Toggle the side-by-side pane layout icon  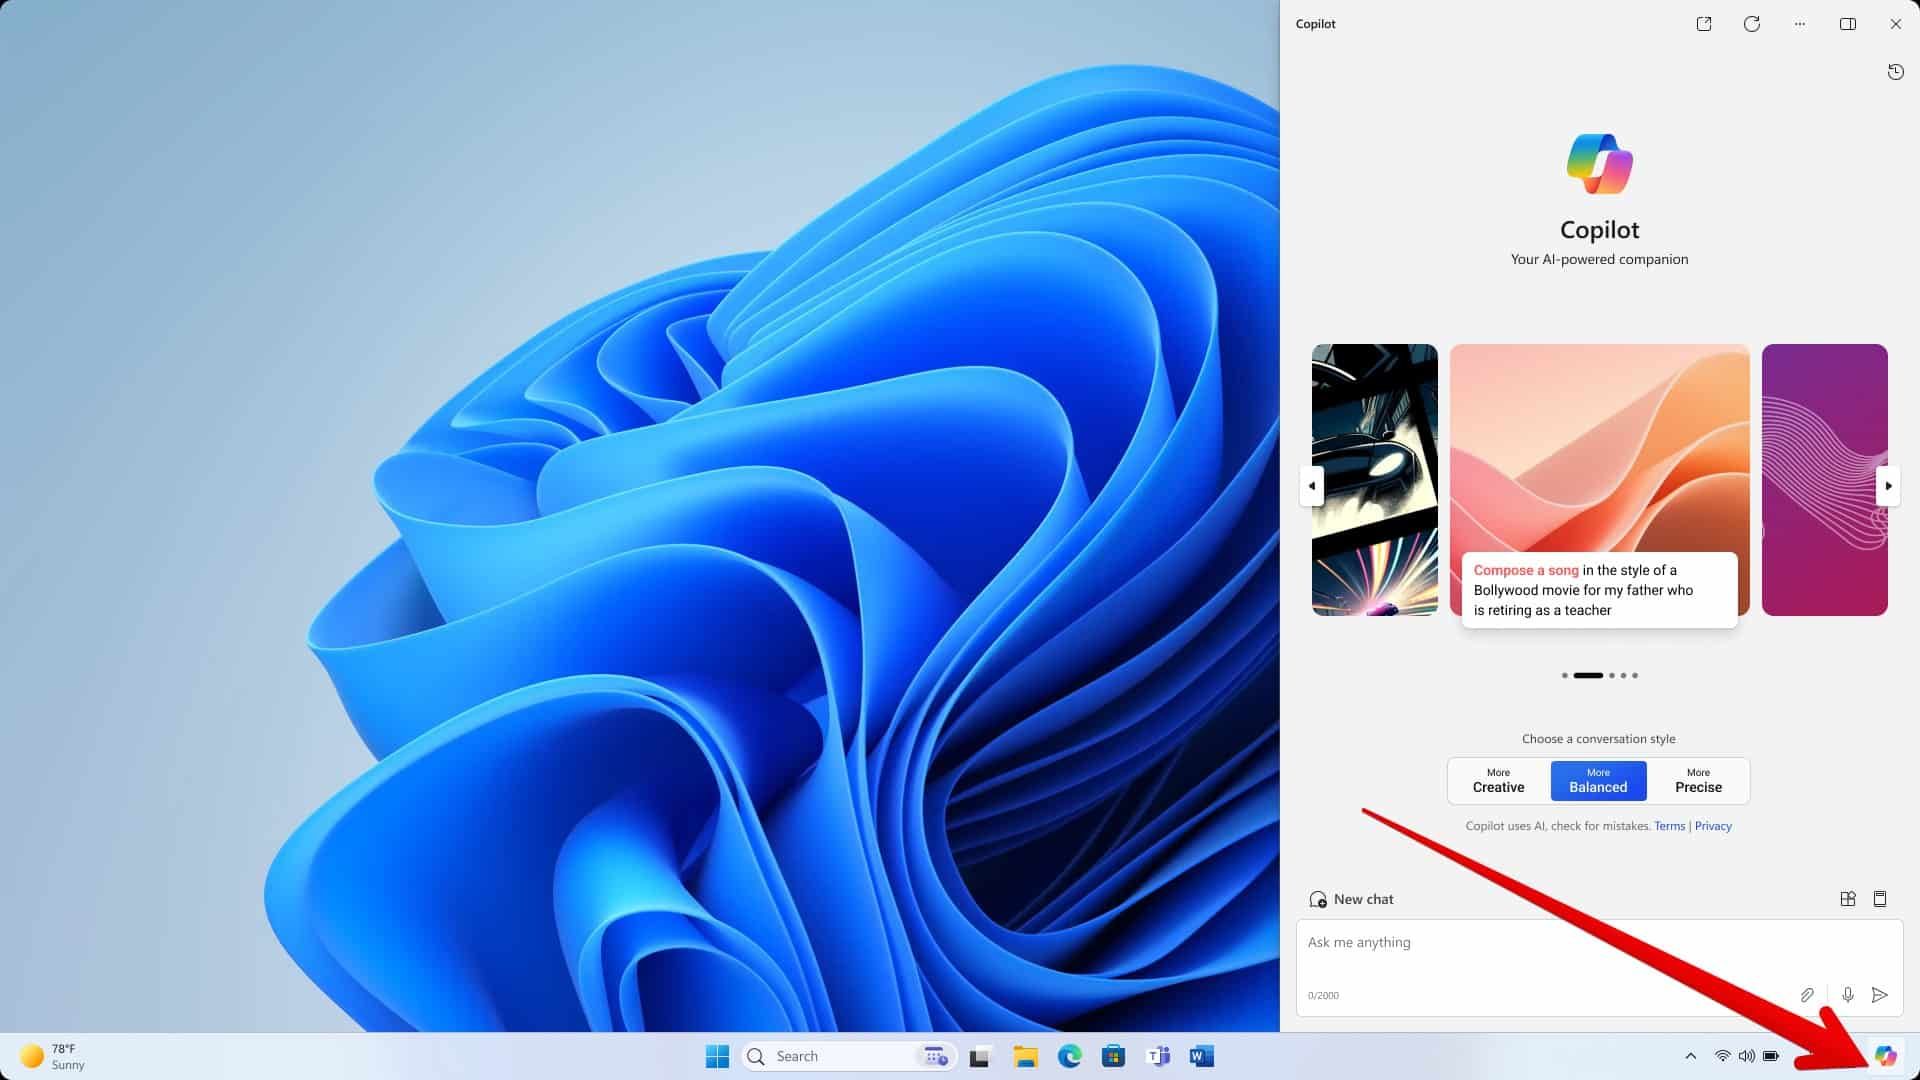(1848, 24)
